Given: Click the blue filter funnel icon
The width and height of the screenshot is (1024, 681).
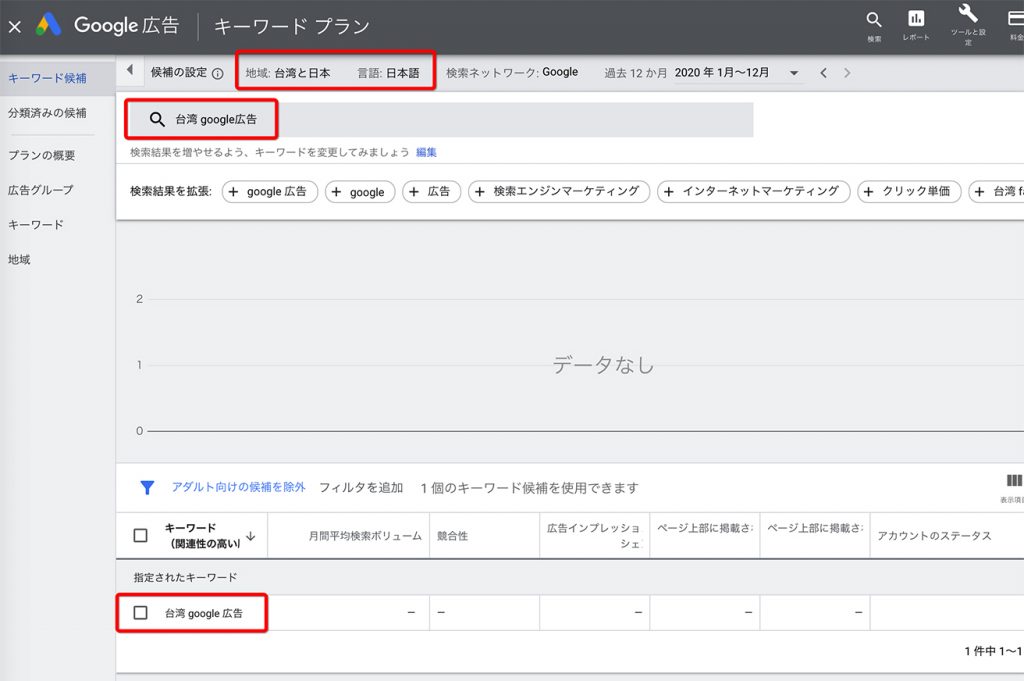Looking at the screenshot, I should coord(148,488).
